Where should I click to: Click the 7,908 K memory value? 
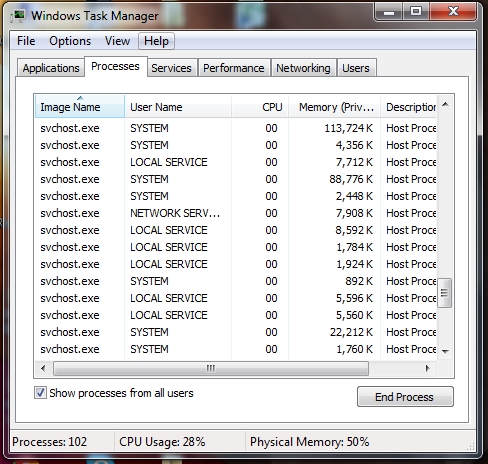click(x=354, y=213)
